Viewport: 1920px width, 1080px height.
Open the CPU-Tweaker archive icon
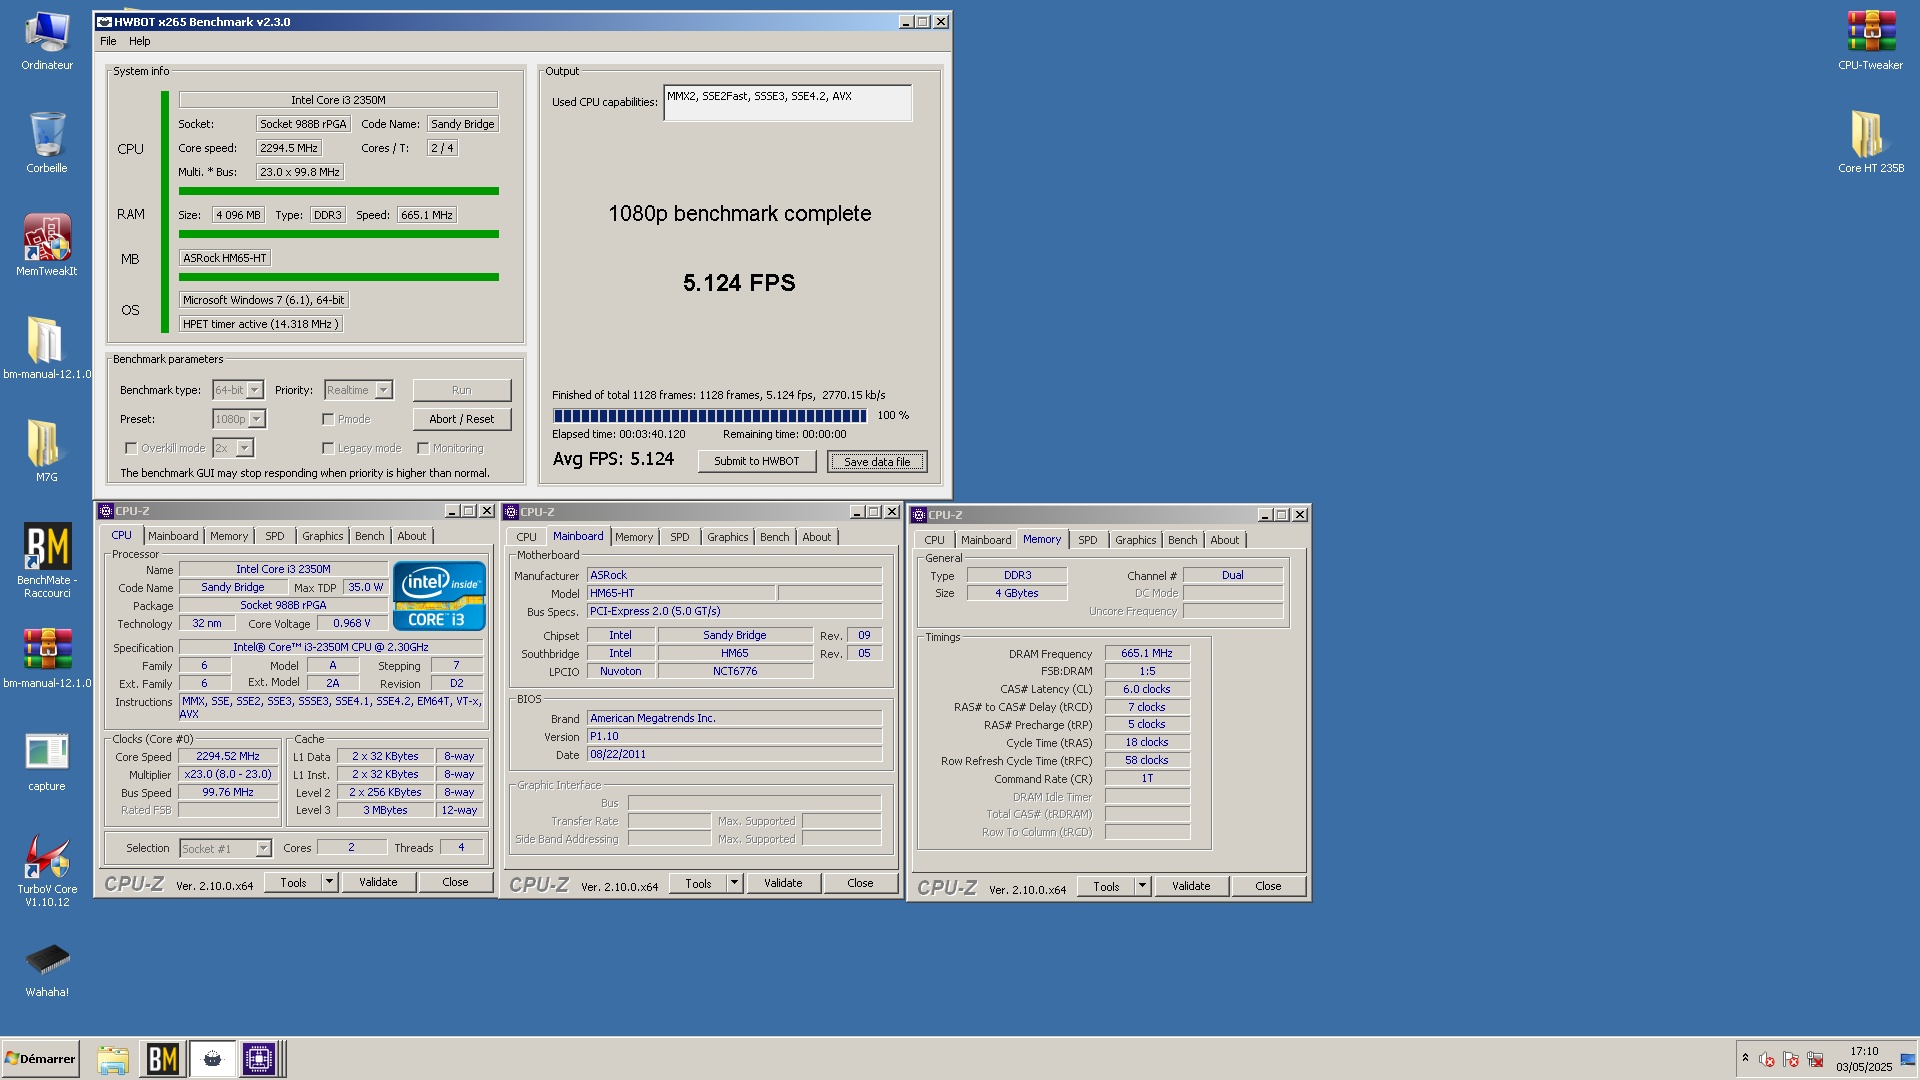[x=1870, y=42]
